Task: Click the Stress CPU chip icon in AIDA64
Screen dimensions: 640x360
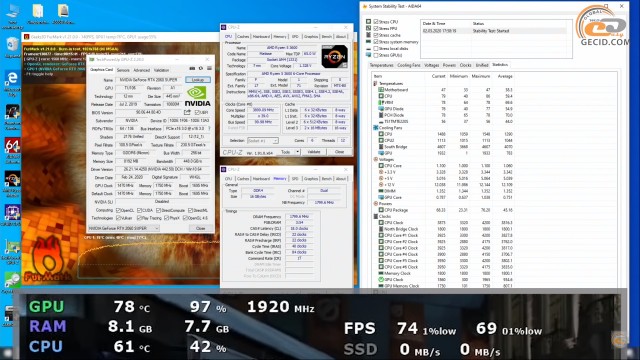Action: [x=369, y=22]
